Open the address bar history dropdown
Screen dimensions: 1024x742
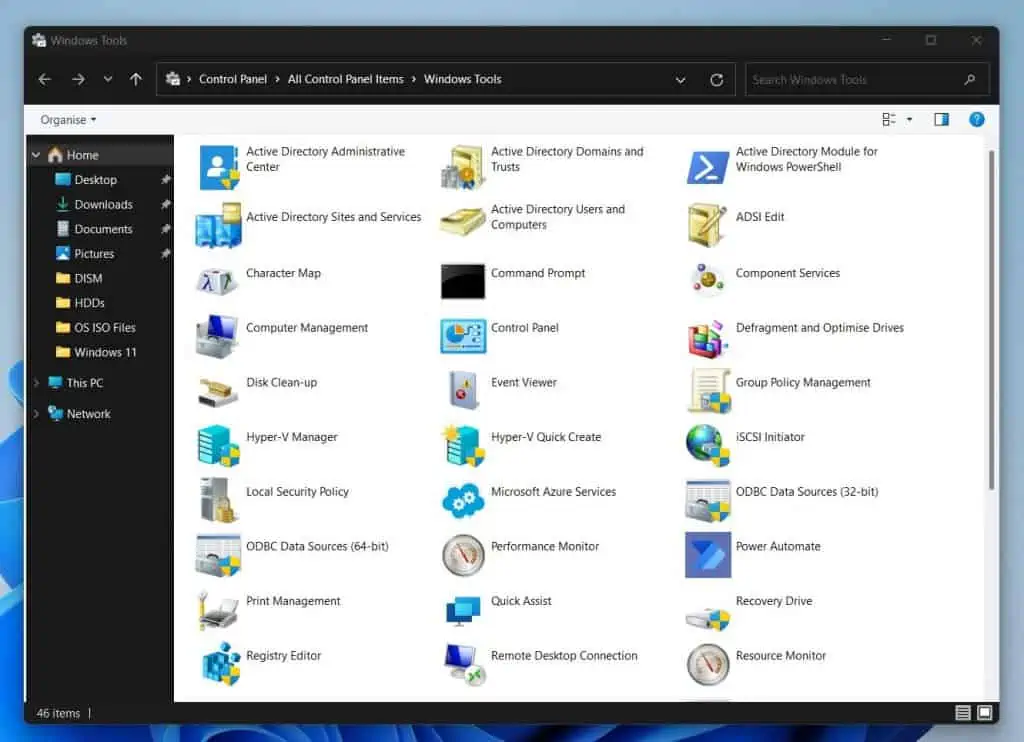(x=681, y=80)
